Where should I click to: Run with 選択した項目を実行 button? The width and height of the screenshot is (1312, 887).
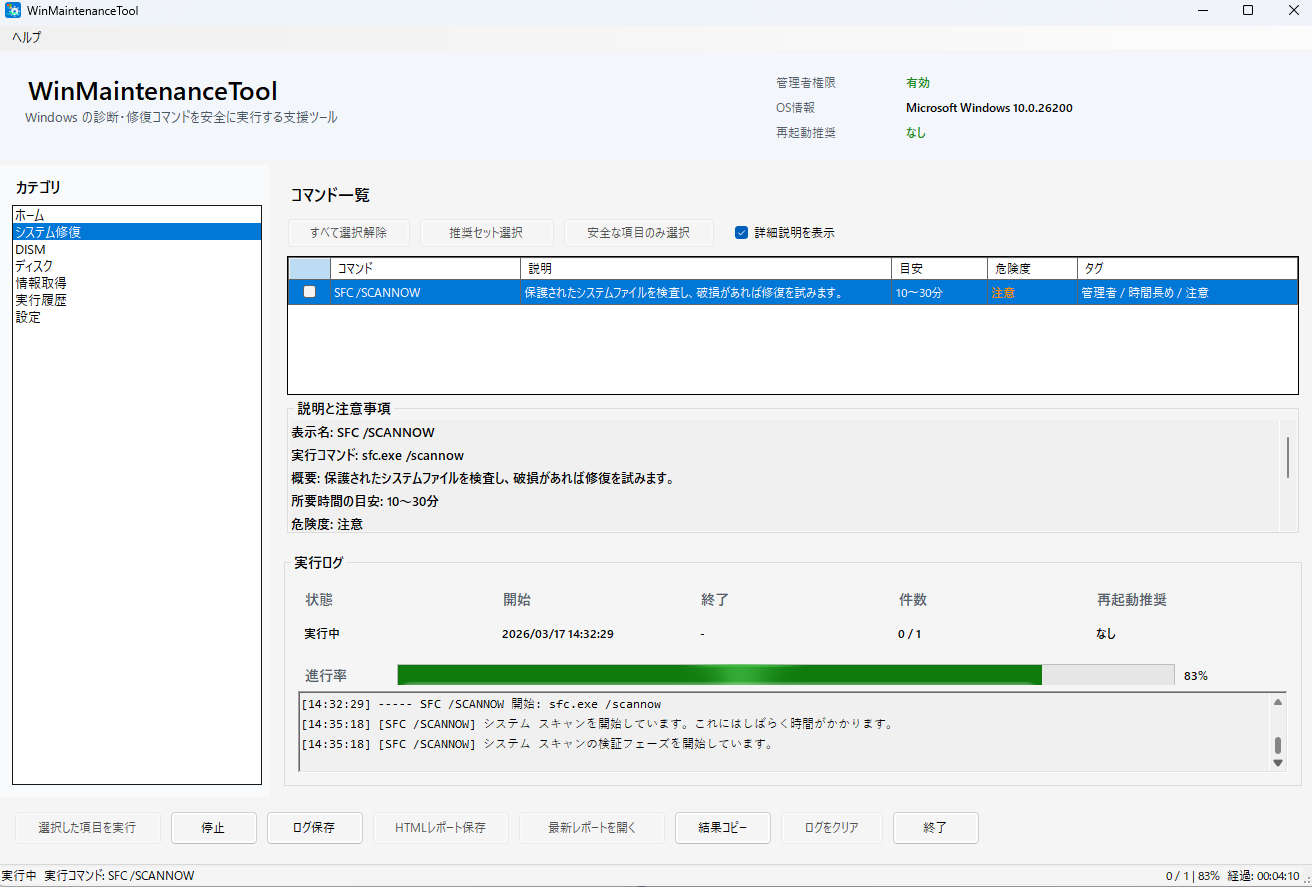click(87, 827)
